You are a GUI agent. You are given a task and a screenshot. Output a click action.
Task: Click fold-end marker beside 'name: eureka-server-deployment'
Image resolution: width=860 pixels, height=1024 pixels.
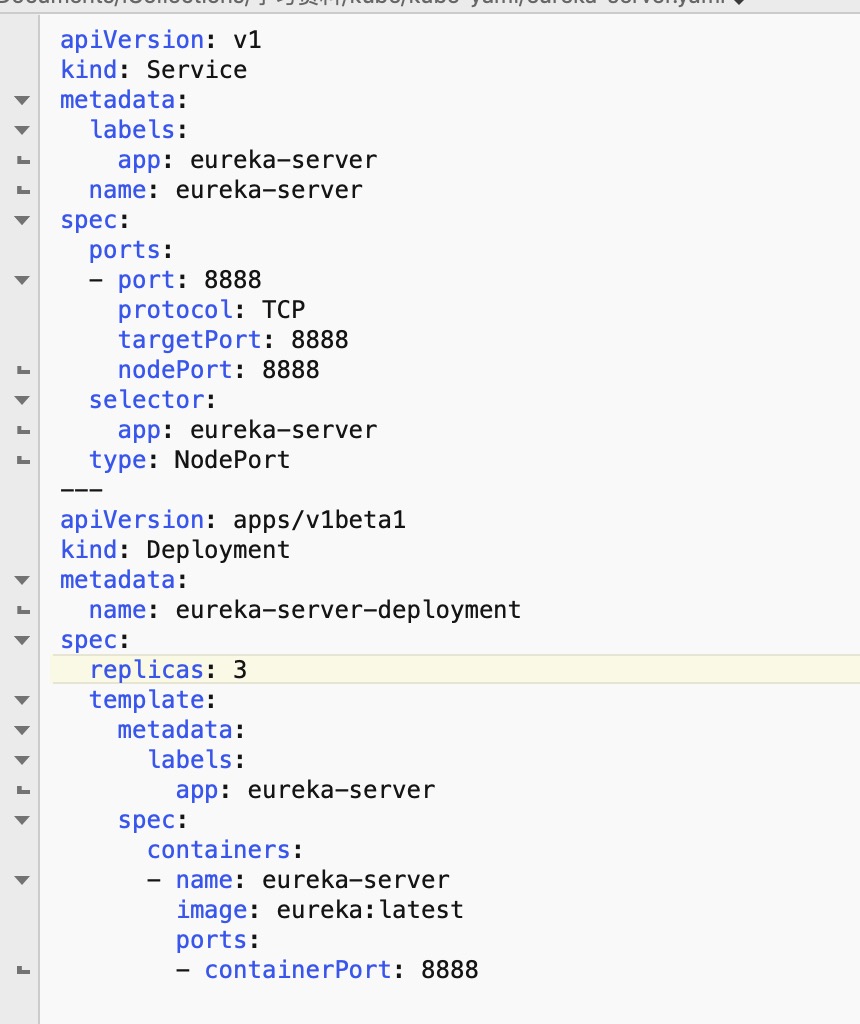pos(23,611)
